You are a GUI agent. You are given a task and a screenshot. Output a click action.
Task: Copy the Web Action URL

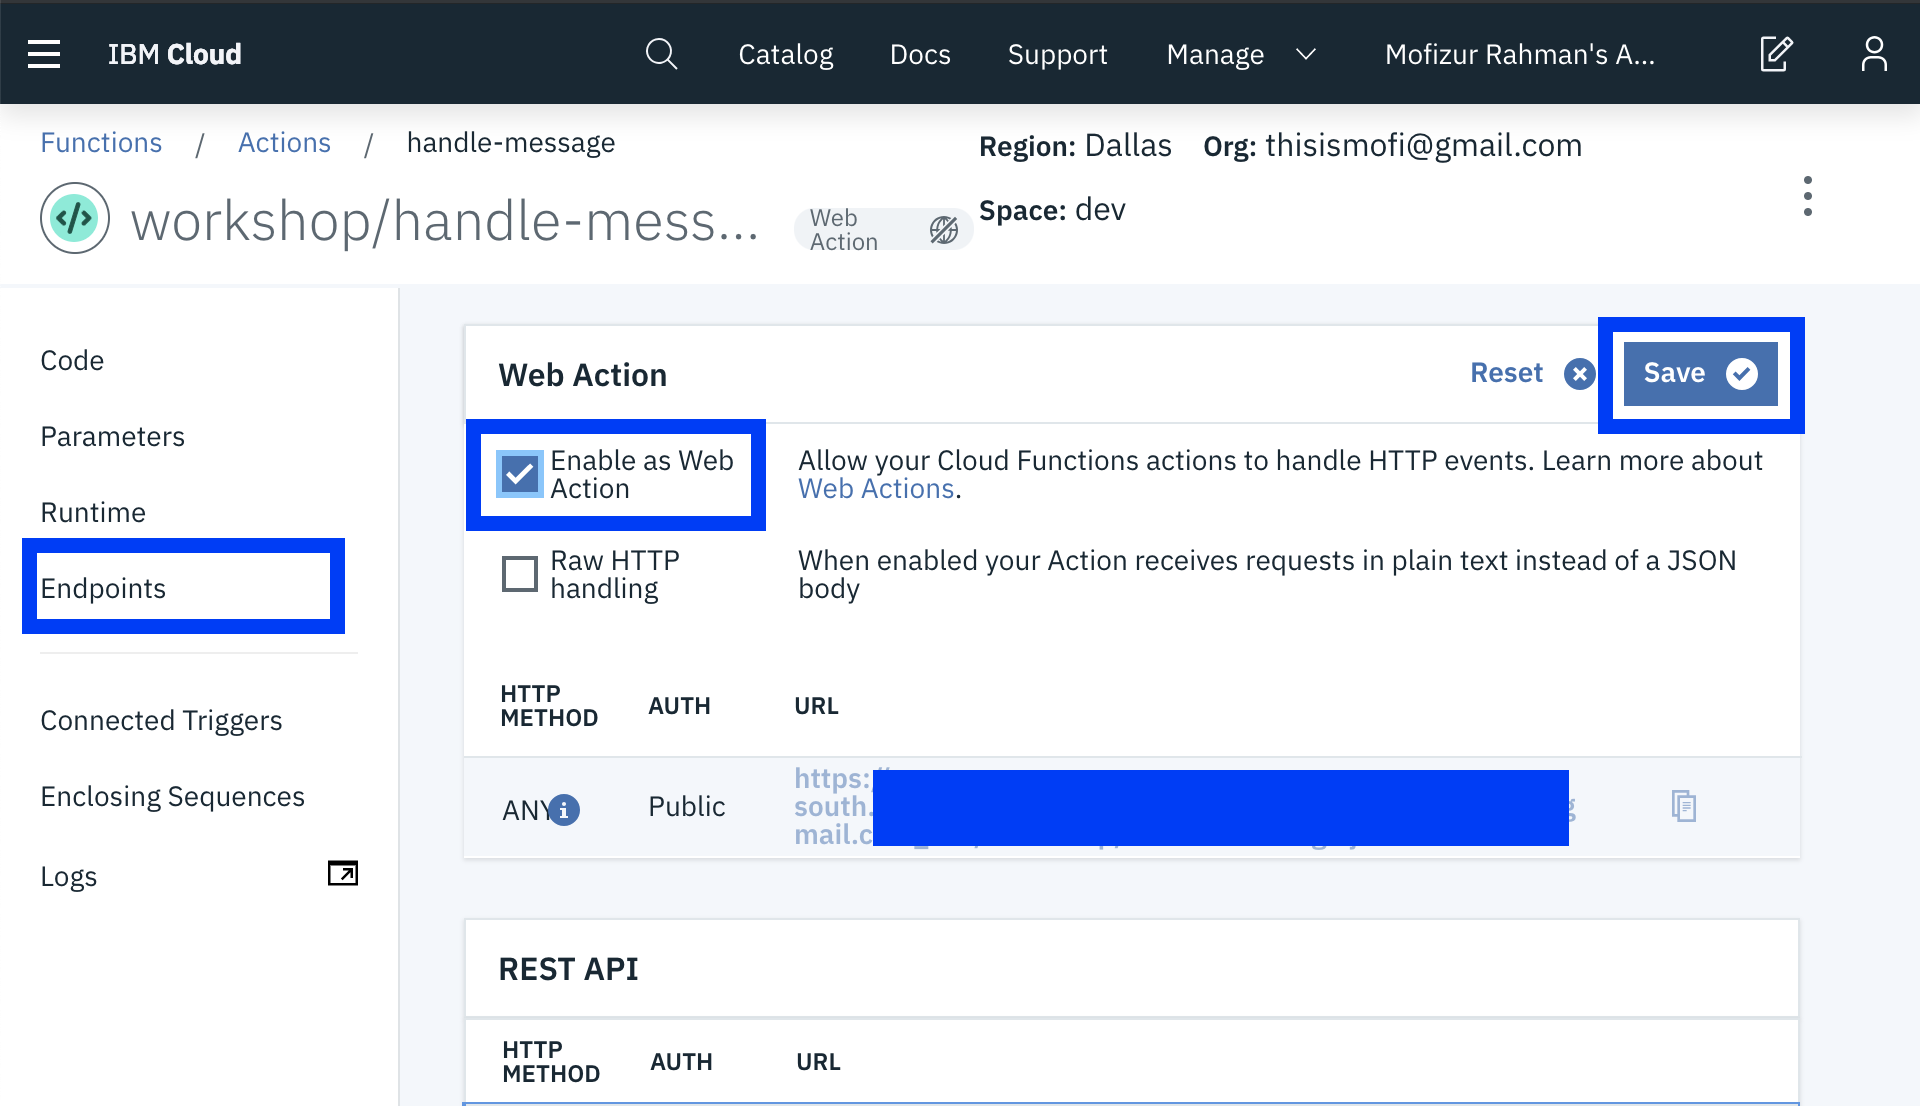[1684, 806]
